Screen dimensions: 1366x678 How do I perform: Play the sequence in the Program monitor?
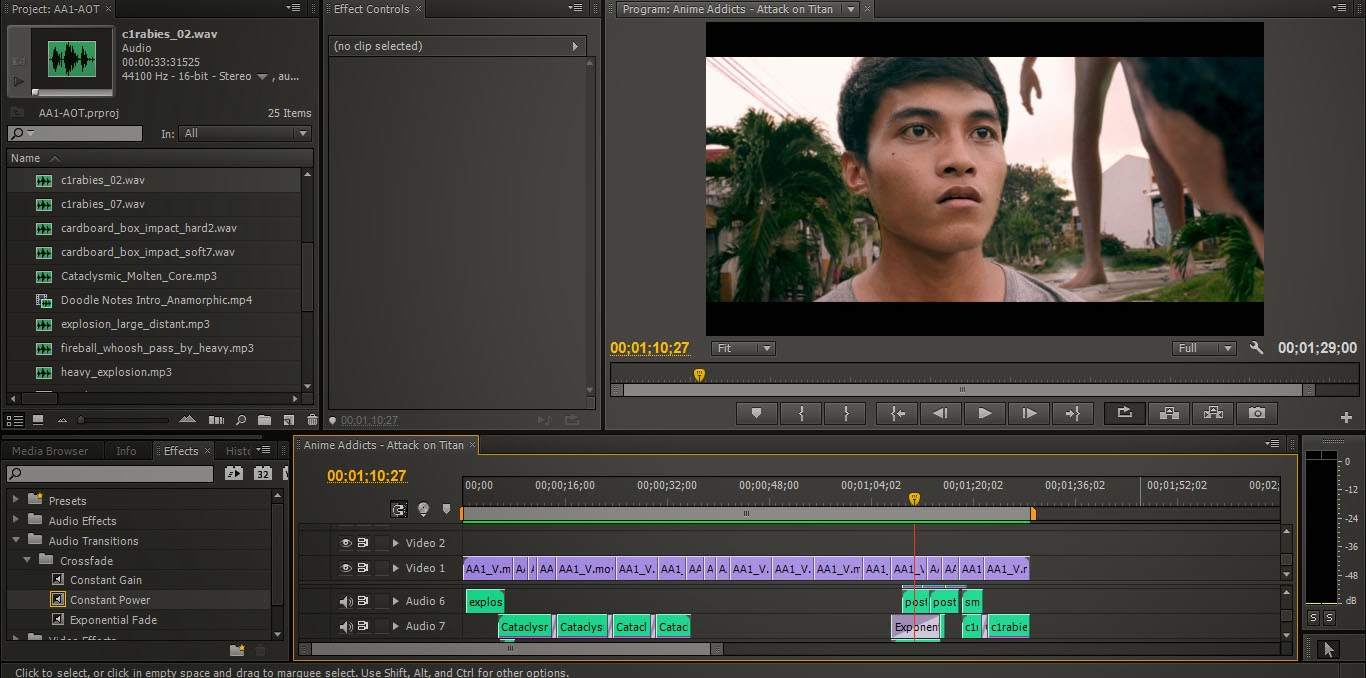coord(985,413)
